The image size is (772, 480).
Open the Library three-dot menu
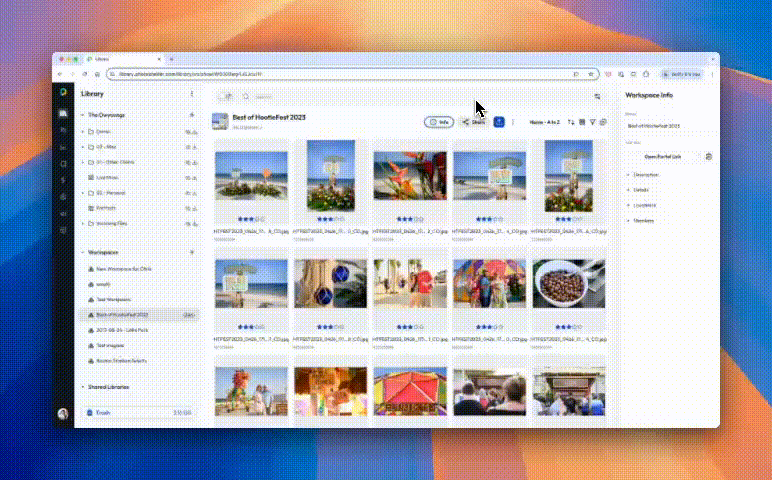192,94
